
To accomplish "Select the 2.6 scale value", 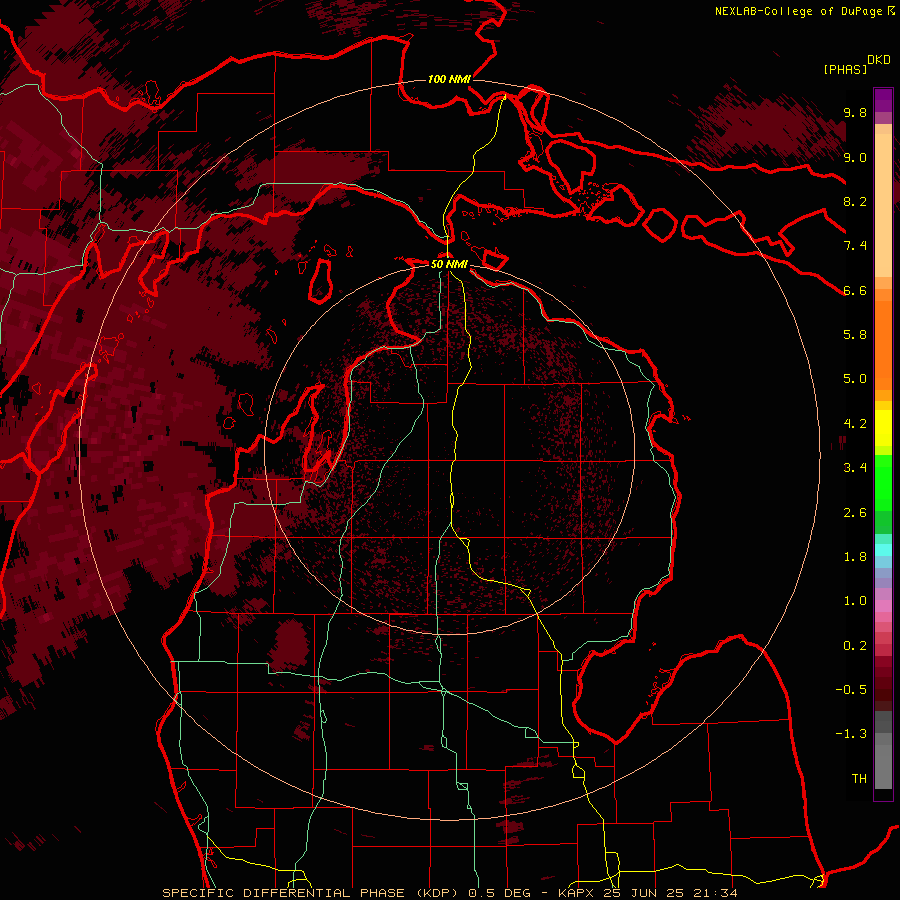I will pyautogui.click(x=855, y=513).
